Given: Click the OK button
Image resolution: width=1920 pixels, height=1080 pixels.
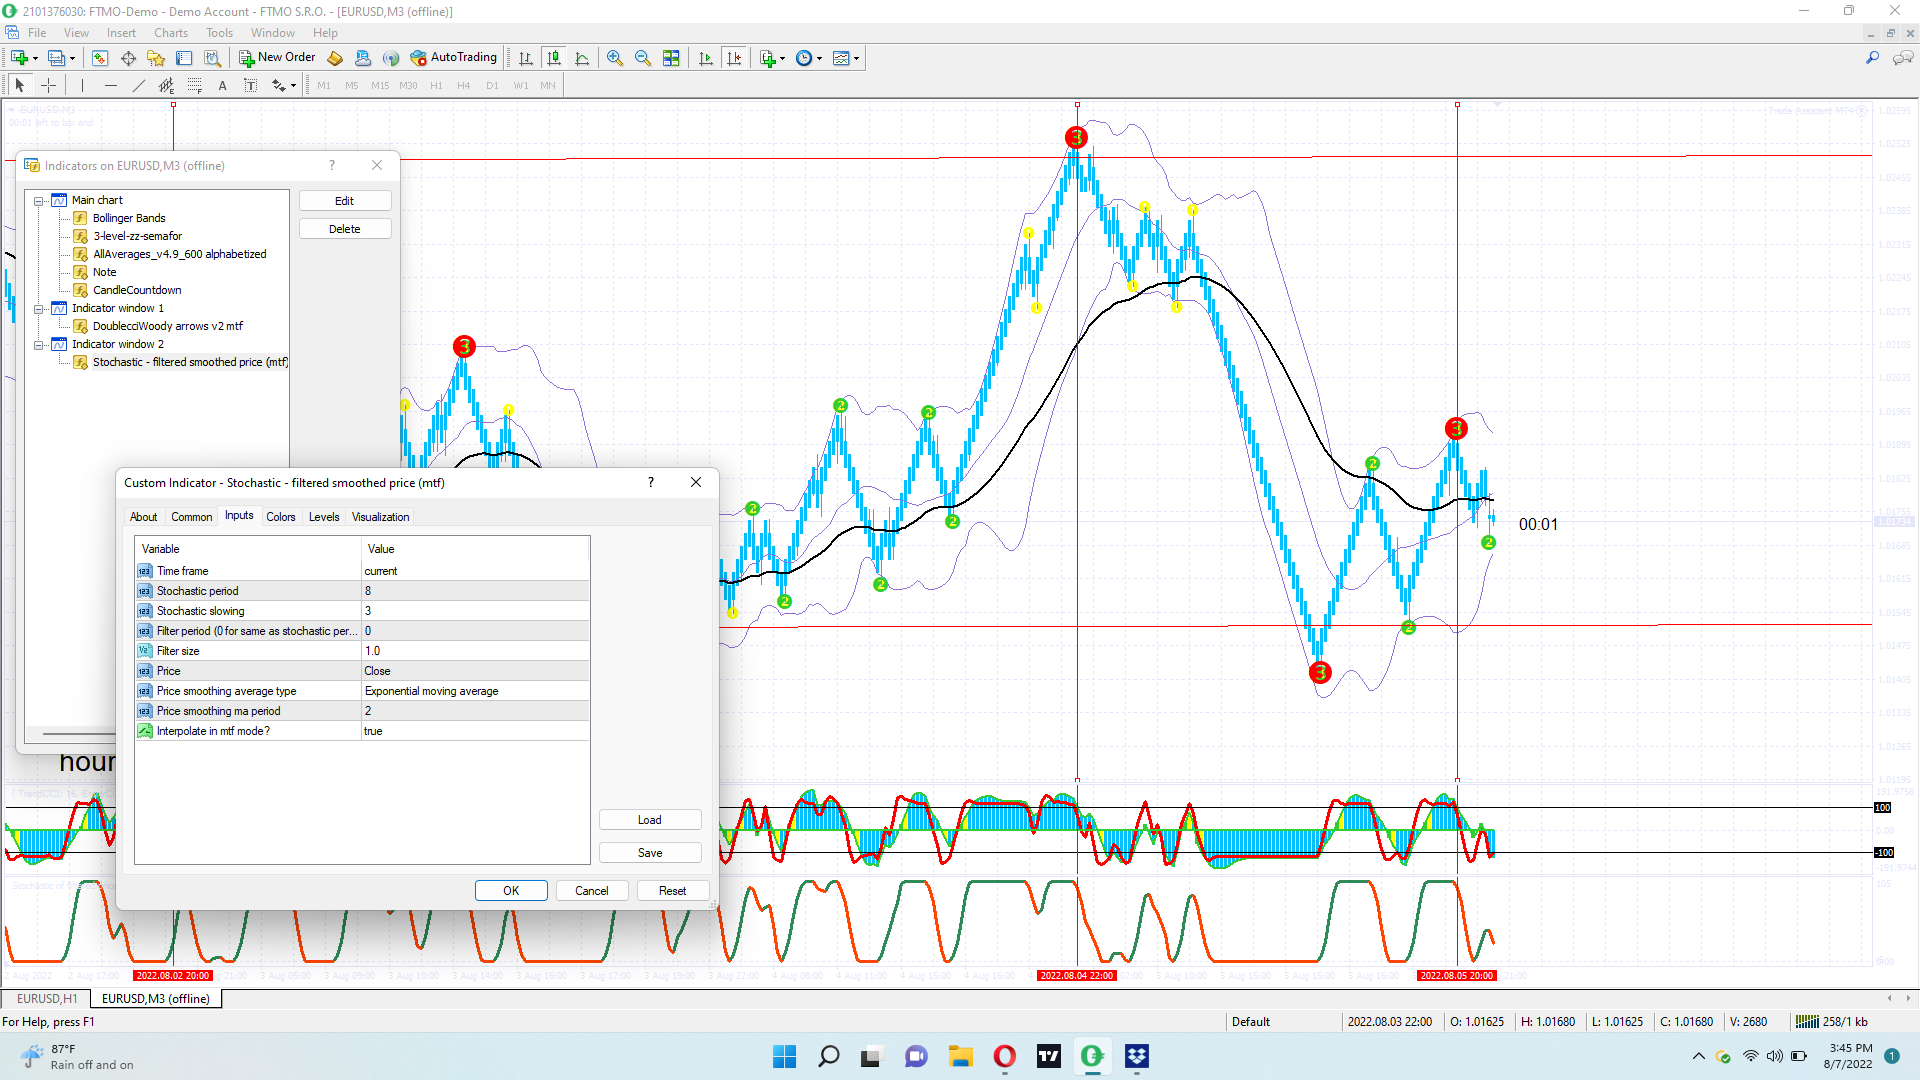Looking at the screenshot, I should tap(510, 891).
